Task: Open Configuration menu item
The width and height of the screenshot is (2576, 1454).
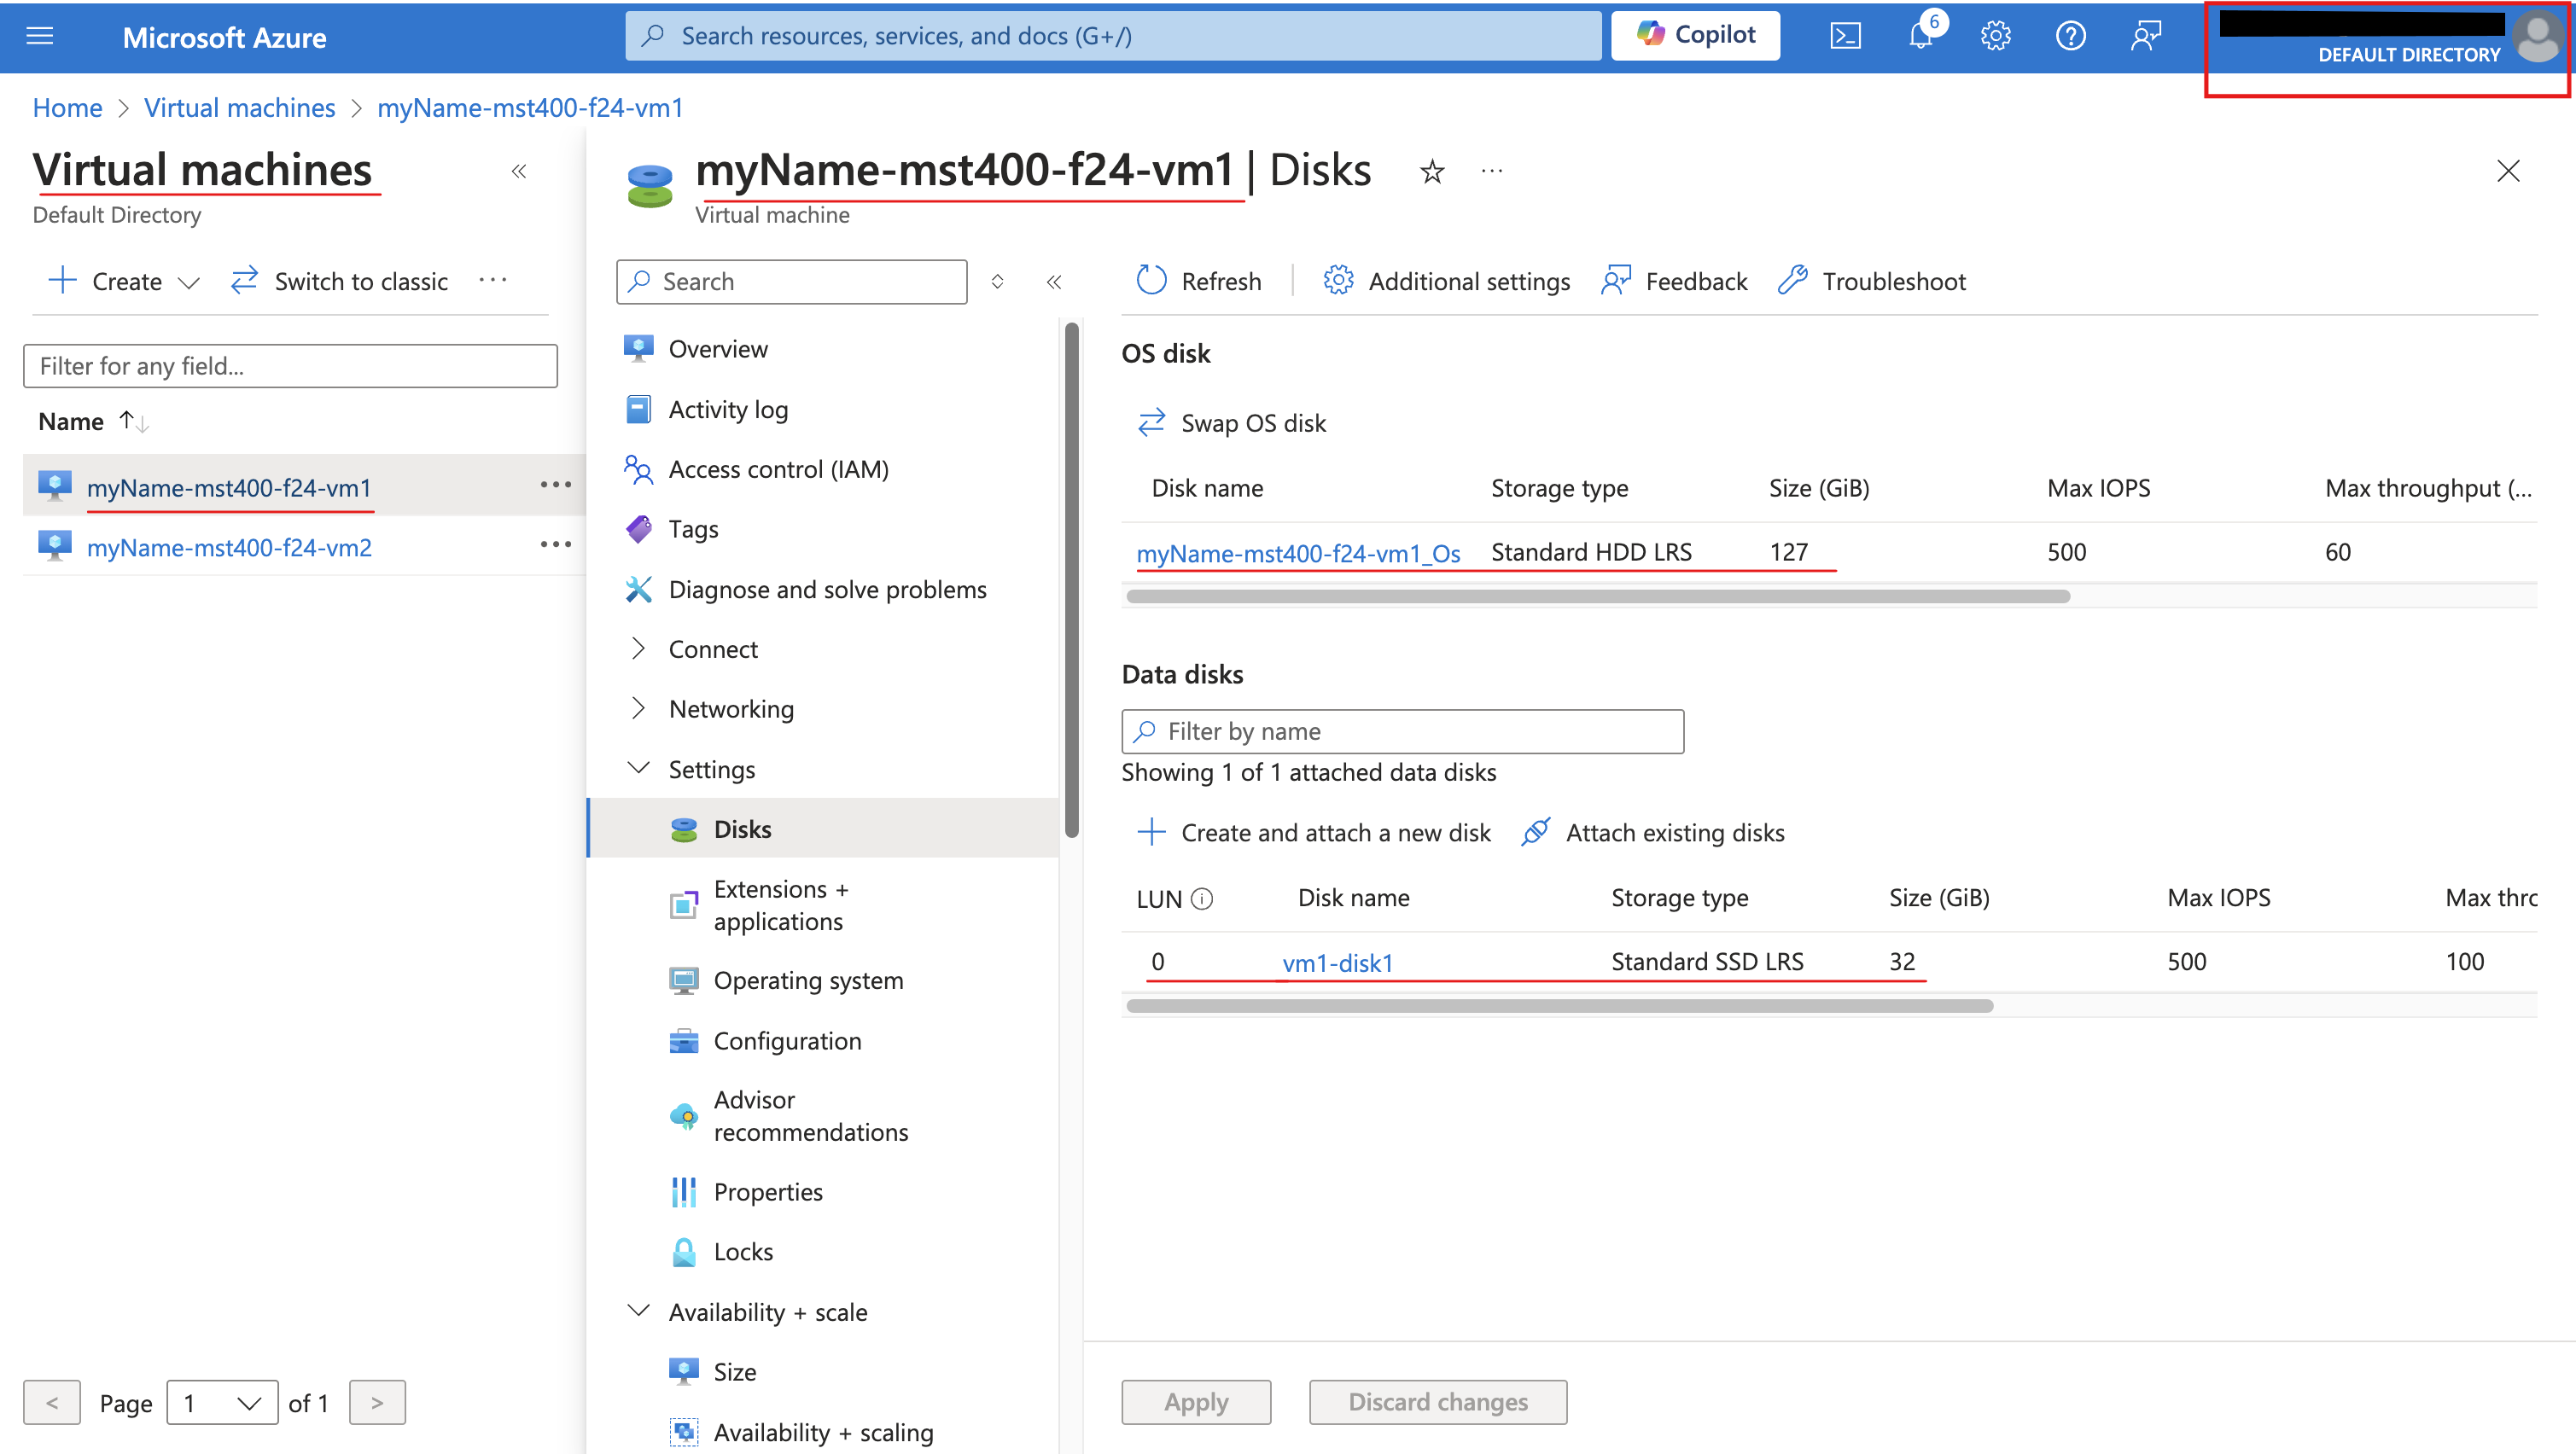Action: pyautogui.click(x=786, y=1041)
